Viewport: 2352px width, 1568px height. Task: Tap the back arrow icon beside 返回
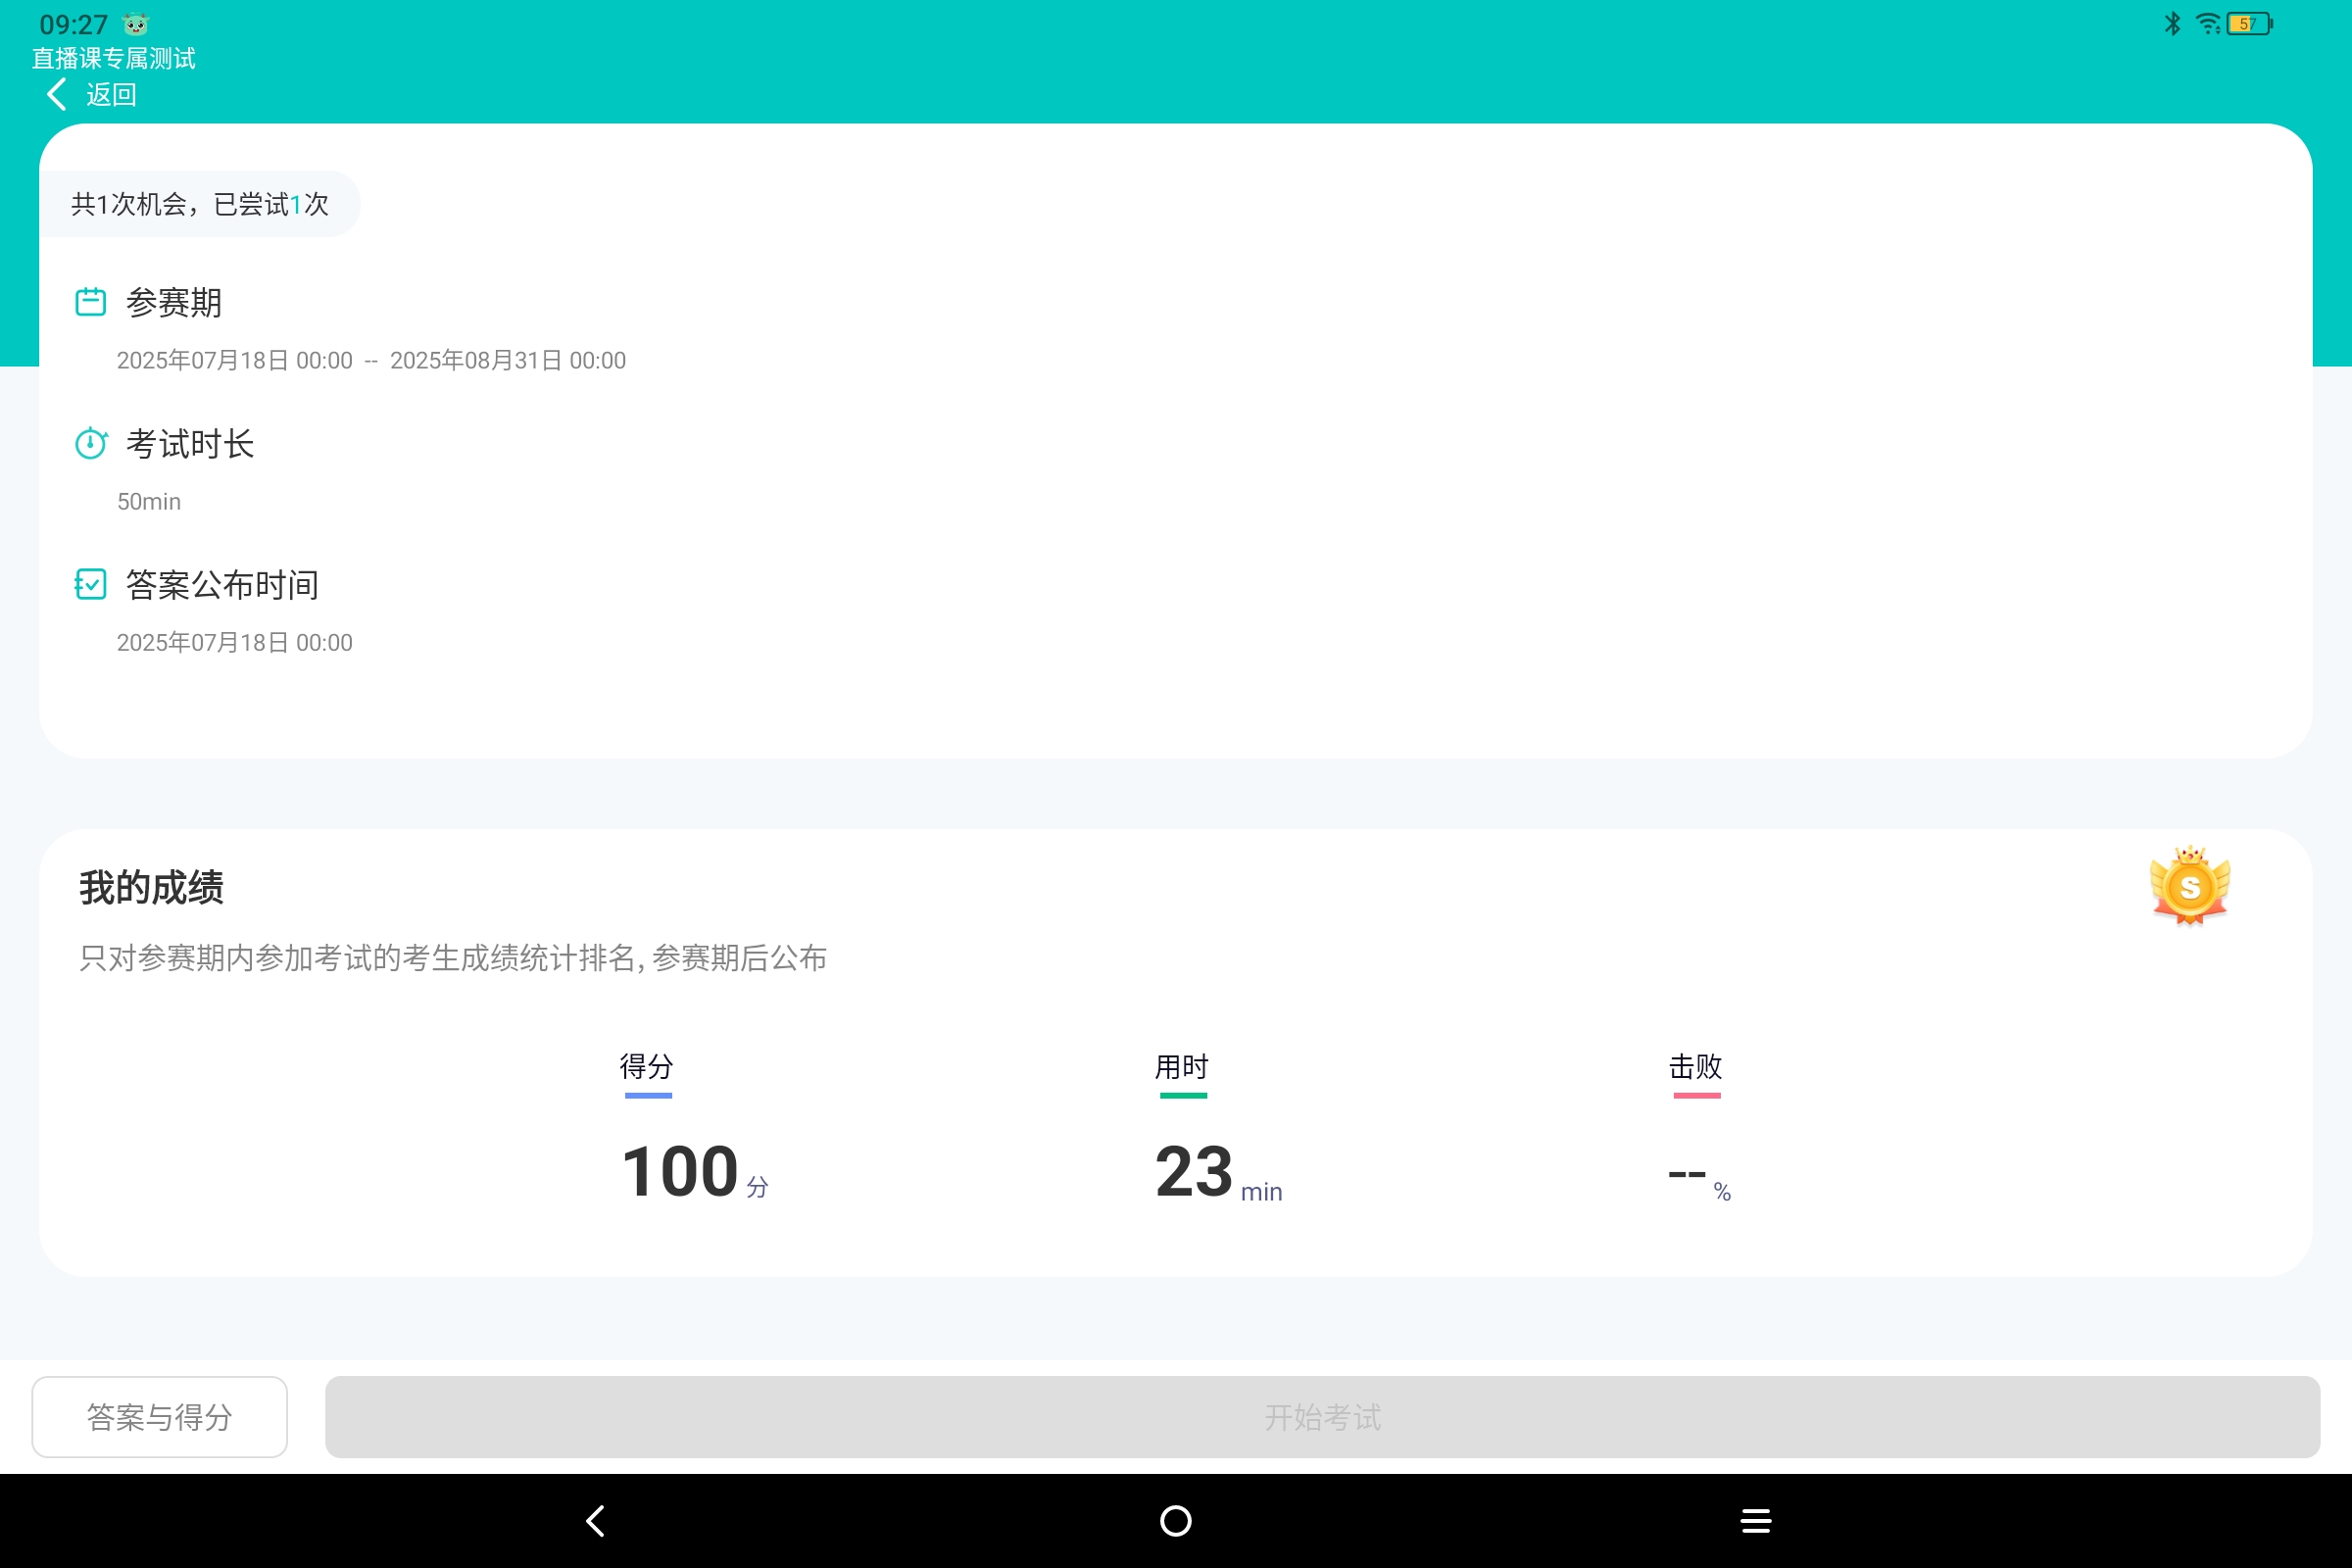click(57, 95)
